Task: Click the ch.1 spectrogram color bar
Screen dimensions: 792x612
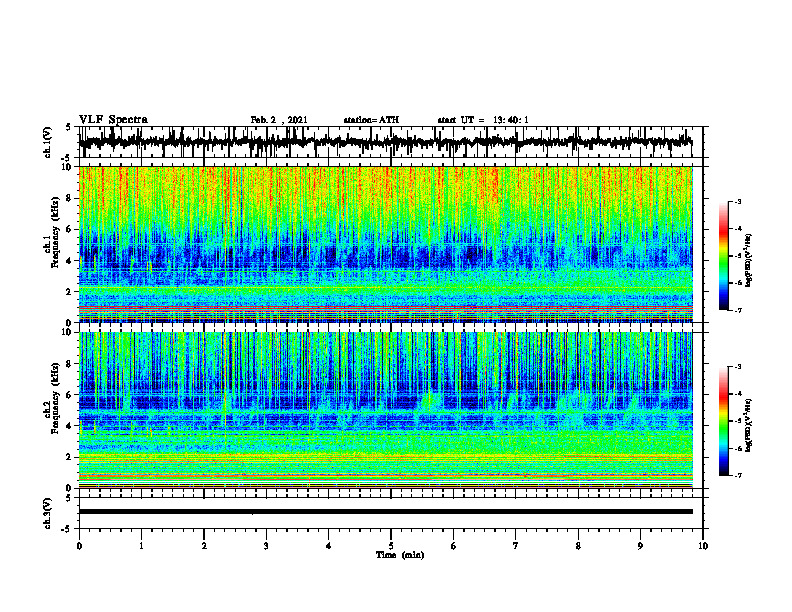Action: coord(724,256)
